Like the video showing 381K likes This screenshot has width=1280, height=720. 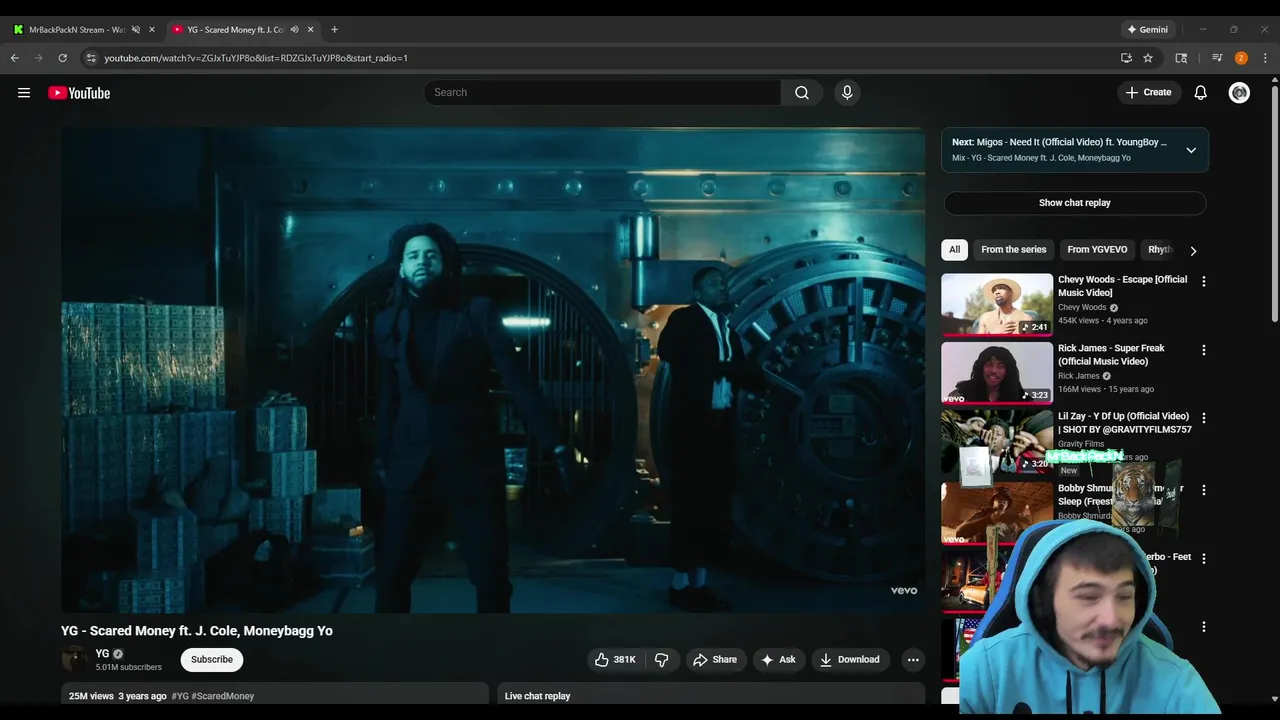[x=615, y=659]
